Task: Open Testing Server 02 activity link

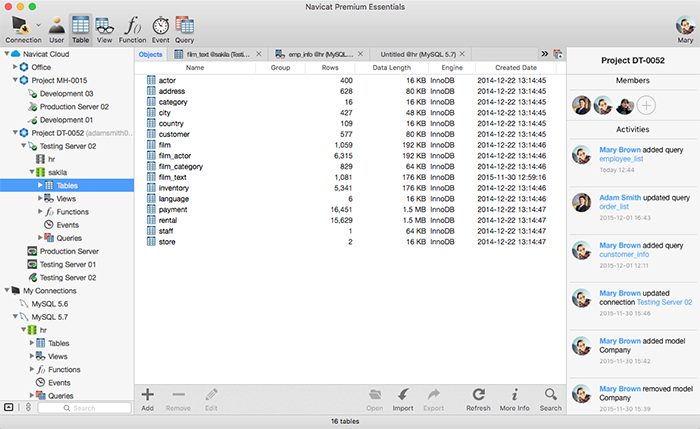Action: (x=664, y=302)
